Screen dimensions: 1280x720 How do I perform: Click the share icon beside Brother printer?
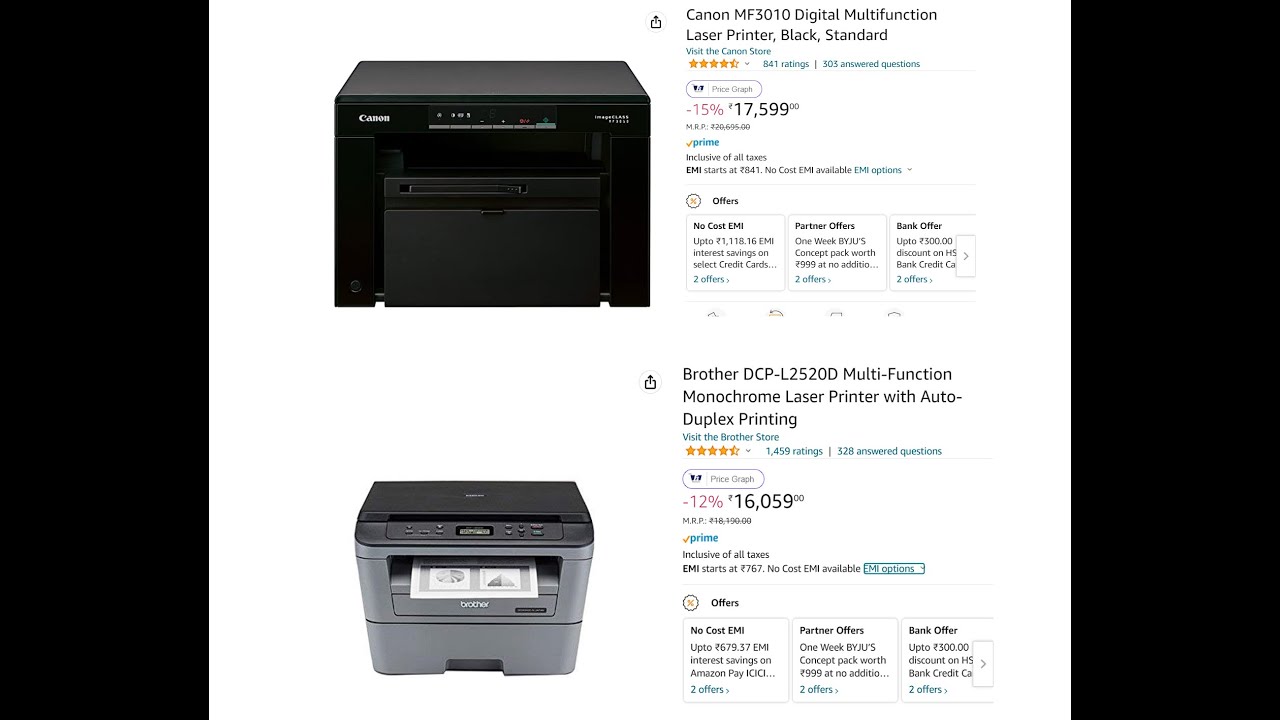coord(650,382)
